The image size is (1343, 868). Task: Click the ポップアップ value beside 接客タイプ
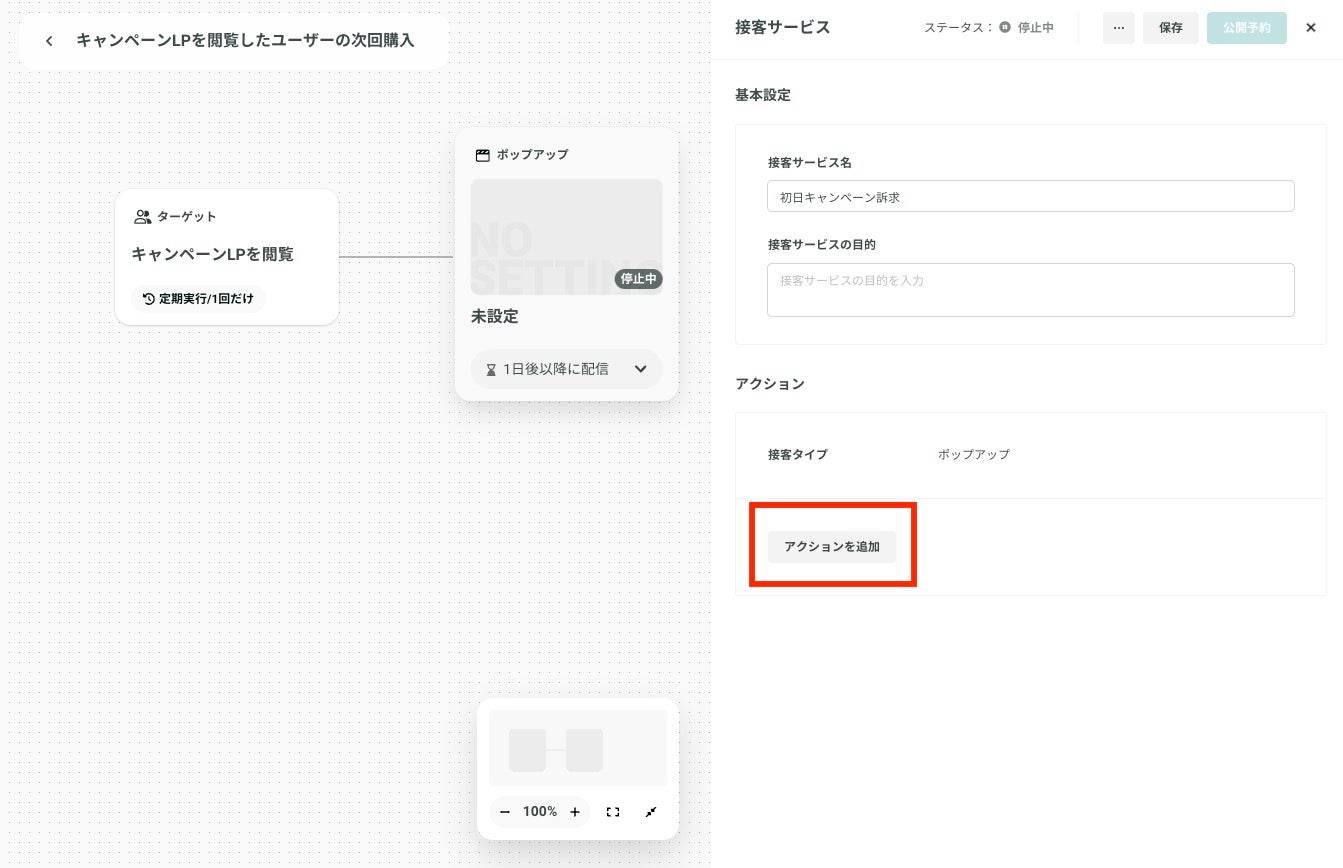click(x=974, y=454)
